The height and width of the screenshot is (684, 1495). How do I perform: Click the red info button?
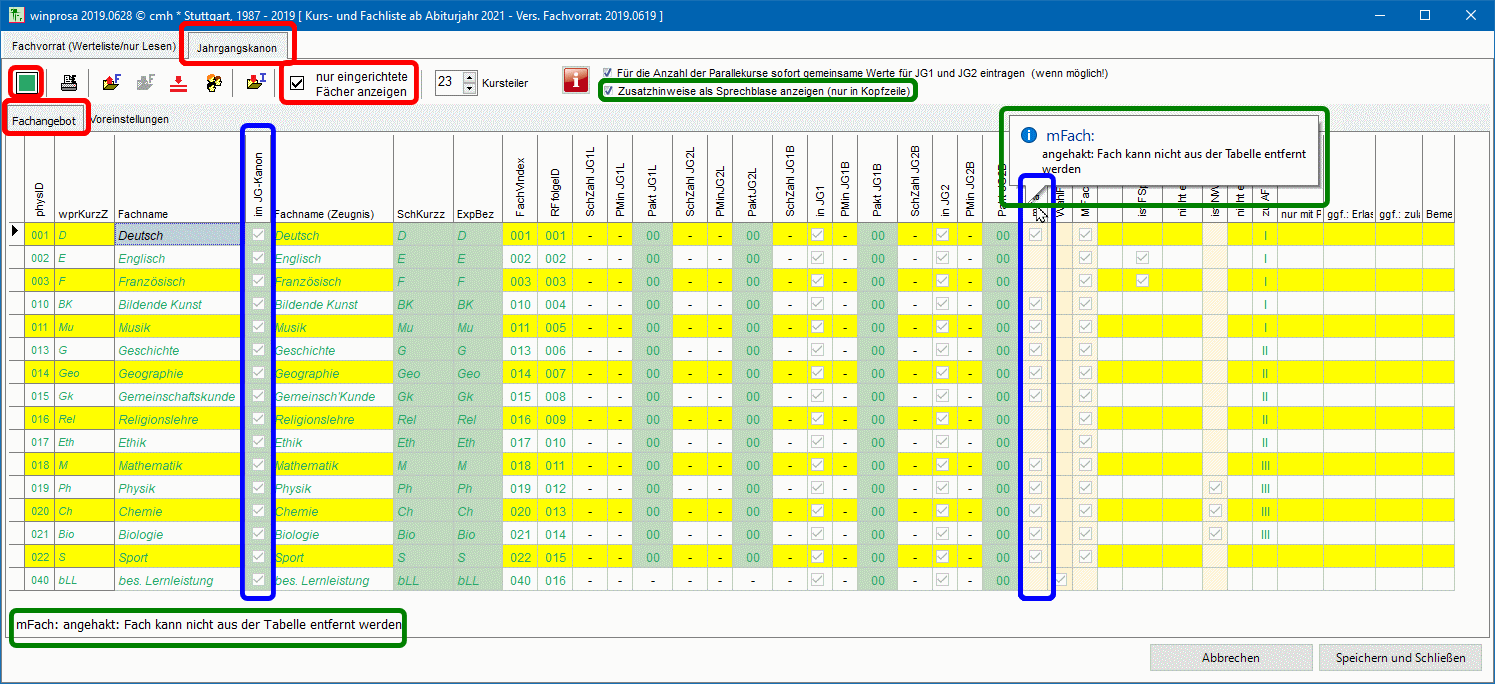(x=575, y=81)
